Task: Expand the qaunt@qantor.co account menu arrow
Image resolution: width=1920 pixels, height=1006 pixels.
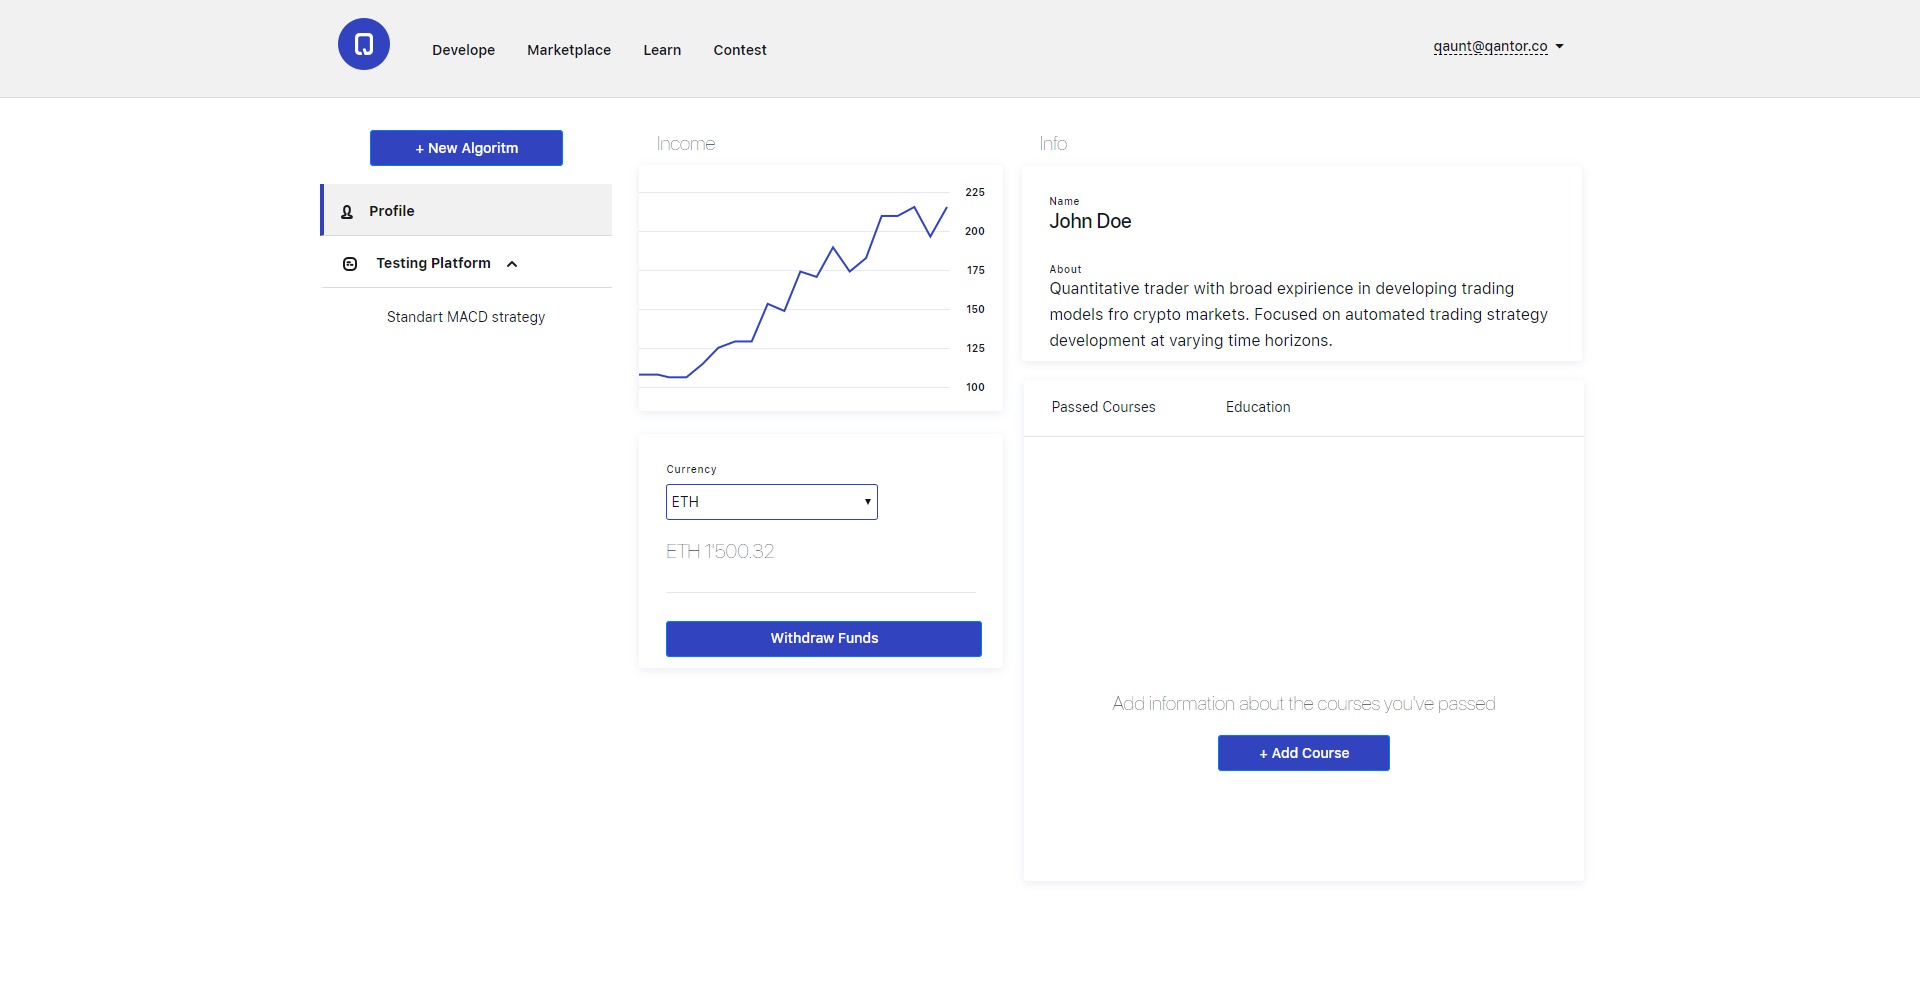Action: click(1559, 47)
